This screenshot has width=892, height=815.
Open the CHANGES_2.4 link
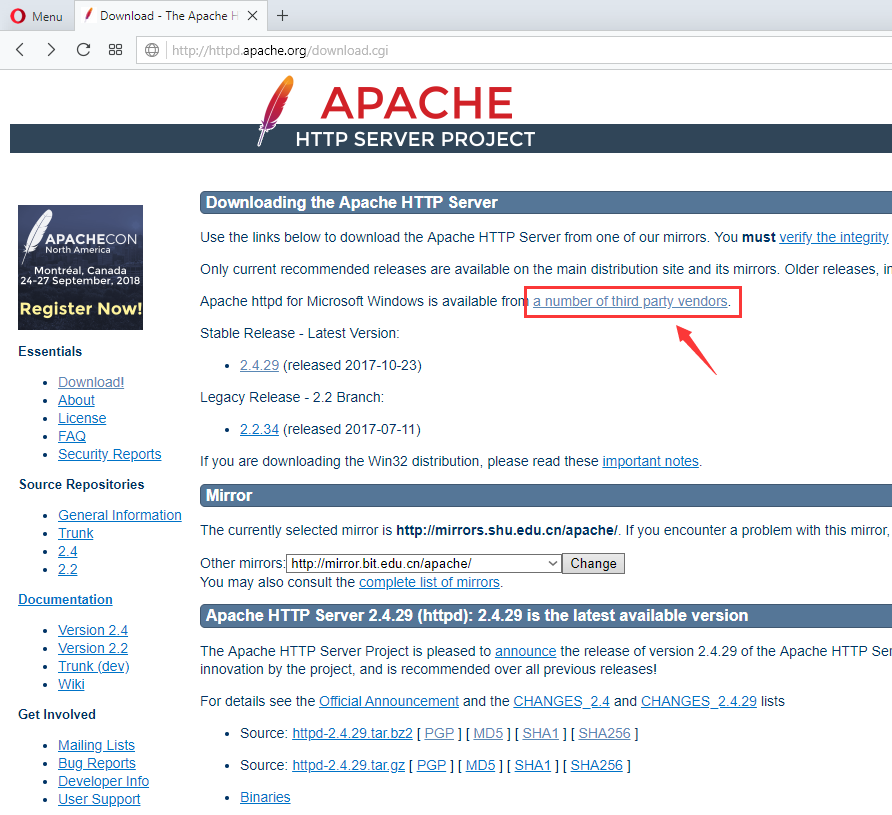tap(561, 701)
